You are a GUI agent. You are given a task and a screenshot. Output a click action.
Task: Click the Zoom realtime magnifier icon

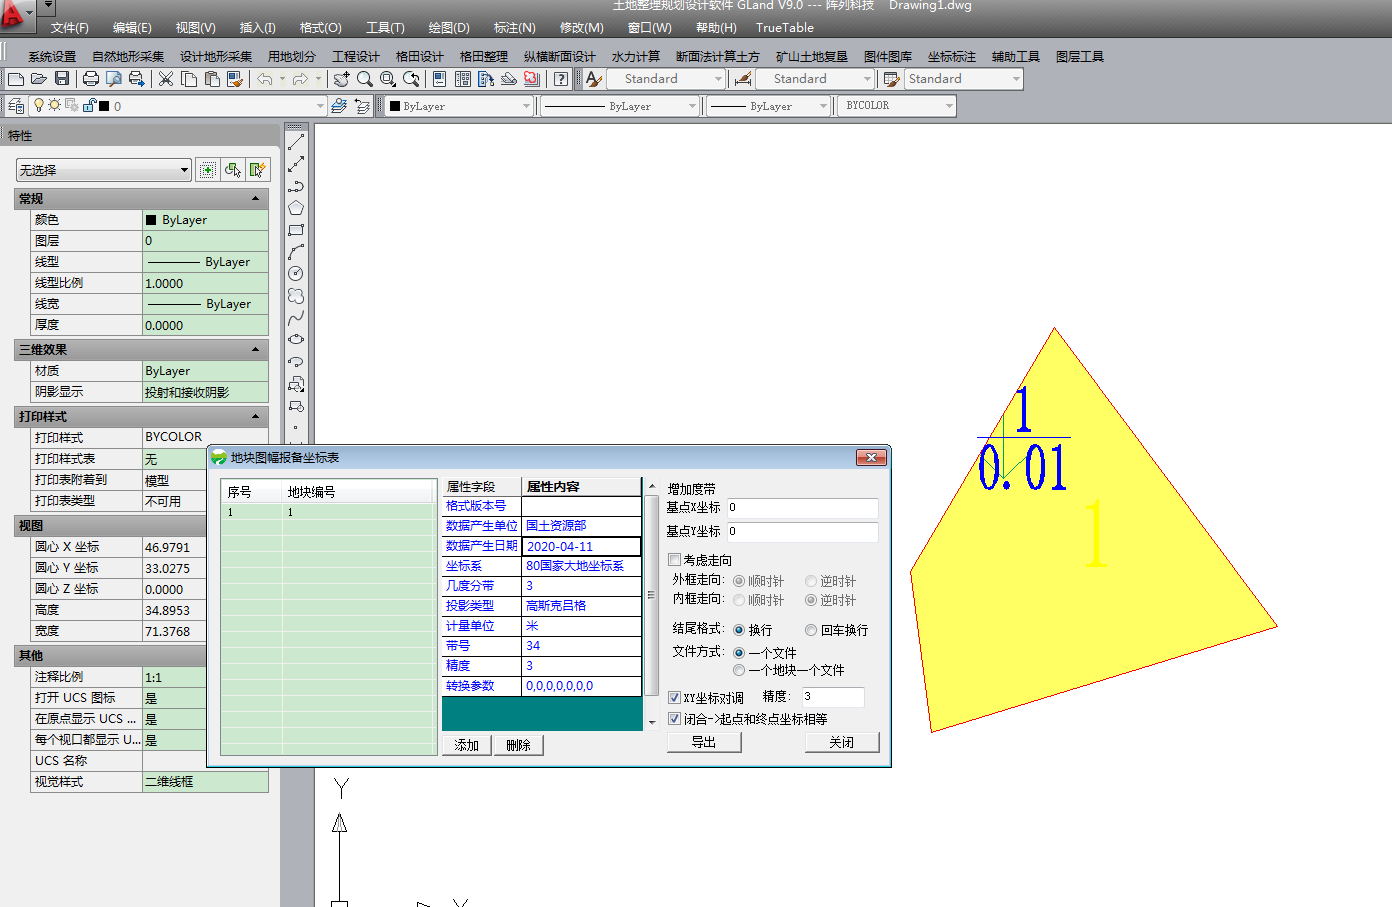tap(365, 79)
